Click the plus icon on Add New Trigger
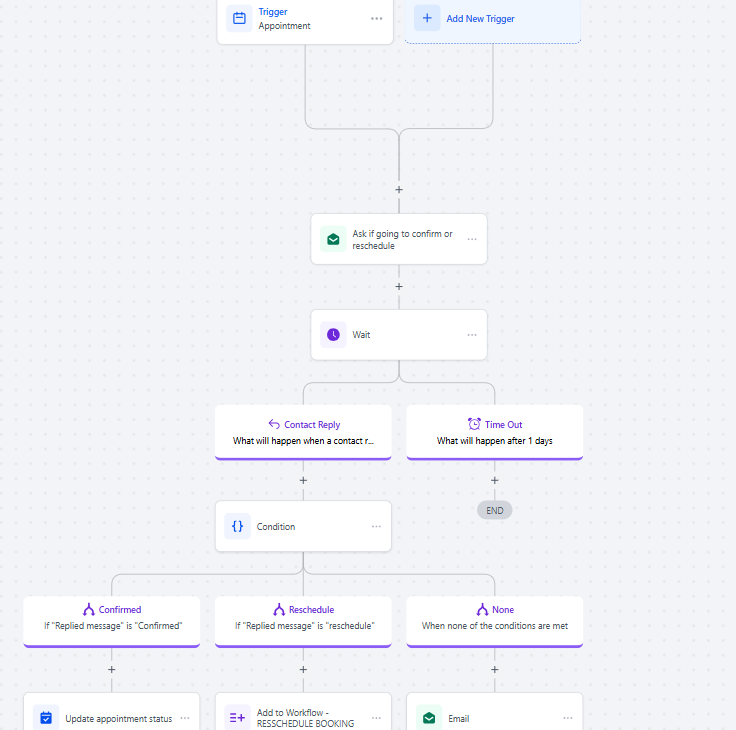736x730 pixels. point(427,18)
